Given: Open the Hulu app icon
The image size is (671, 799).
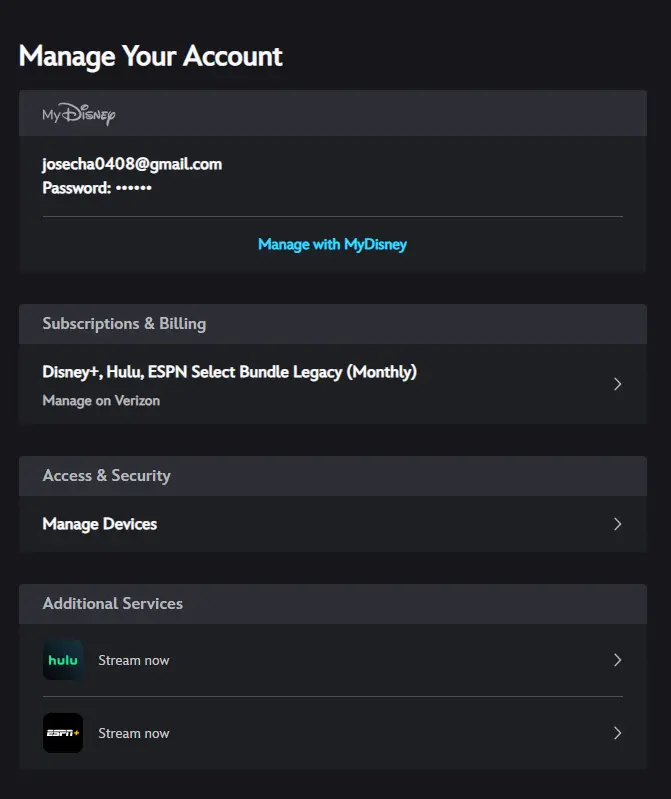Looking at the screenshot, I should 63,660.
